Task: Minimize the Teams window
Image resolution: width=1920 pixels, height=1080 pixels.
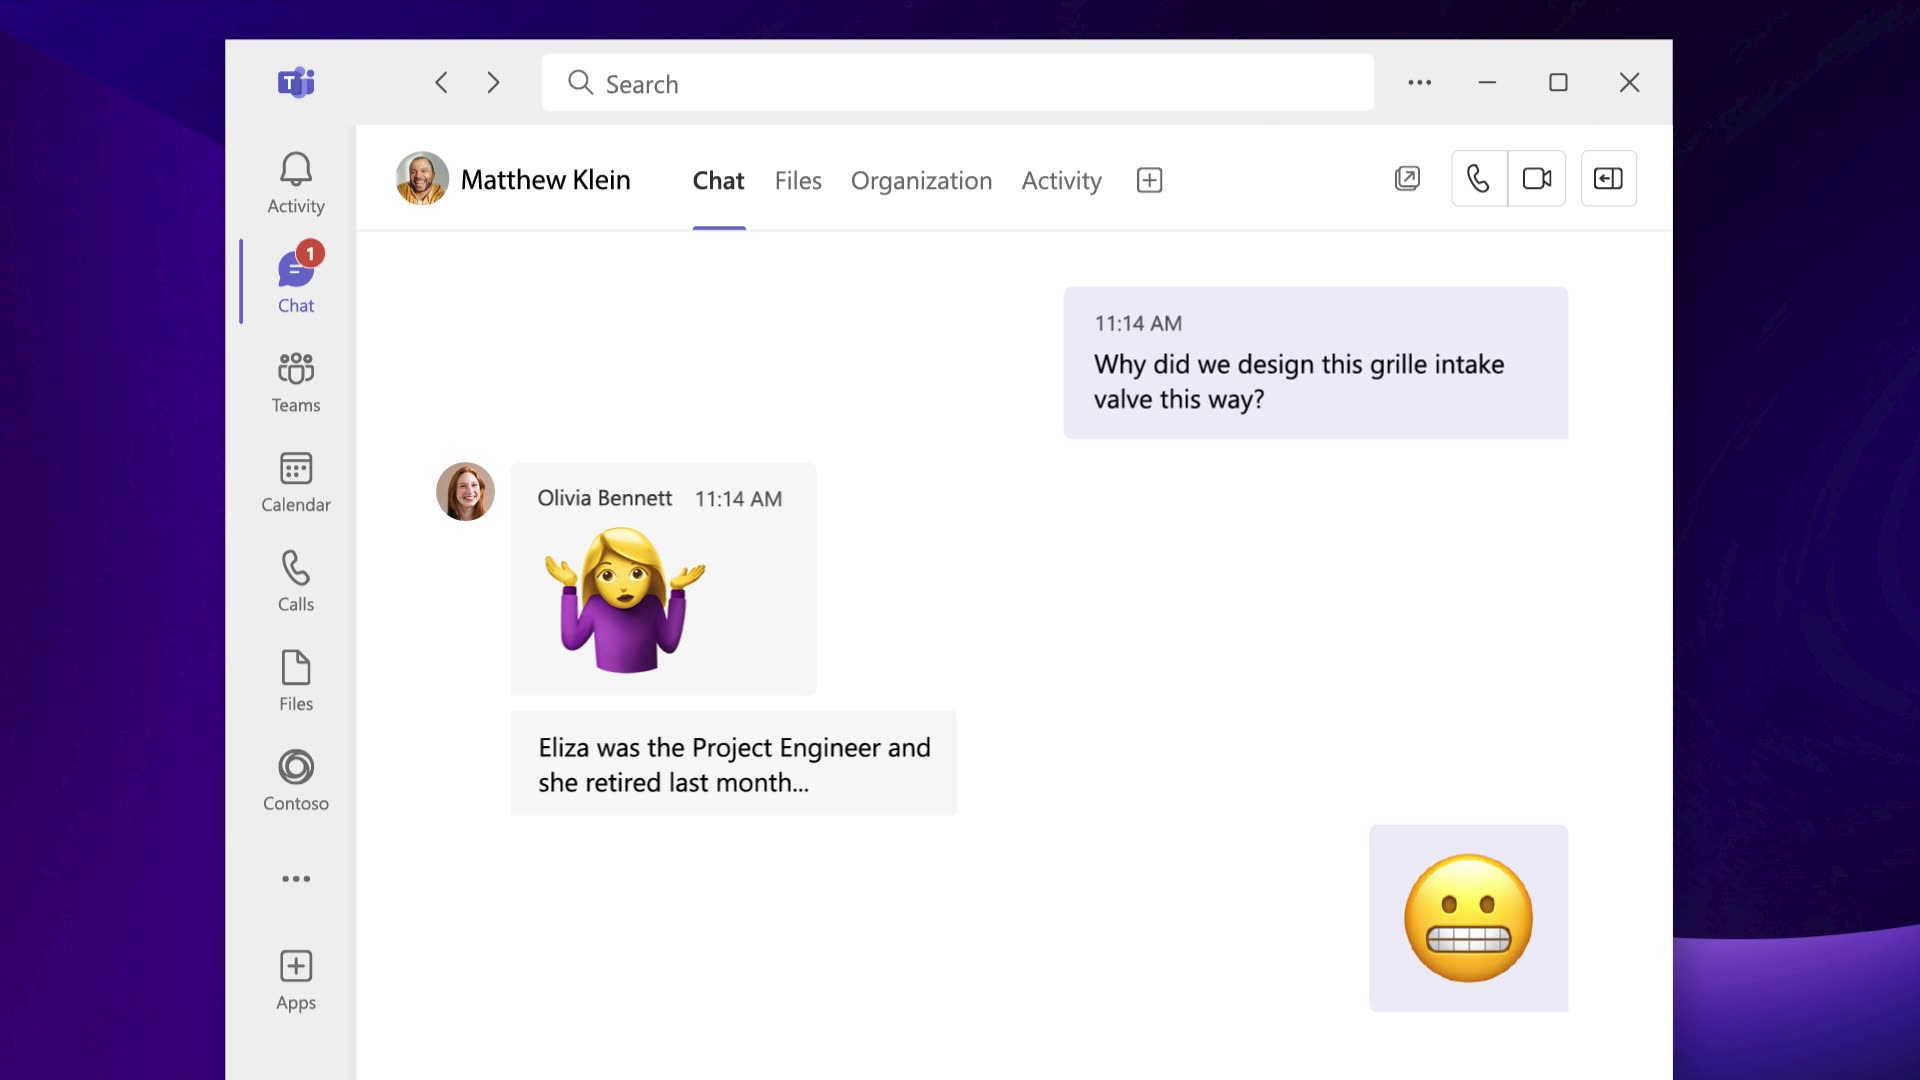Action: [x=1487, y=82]
